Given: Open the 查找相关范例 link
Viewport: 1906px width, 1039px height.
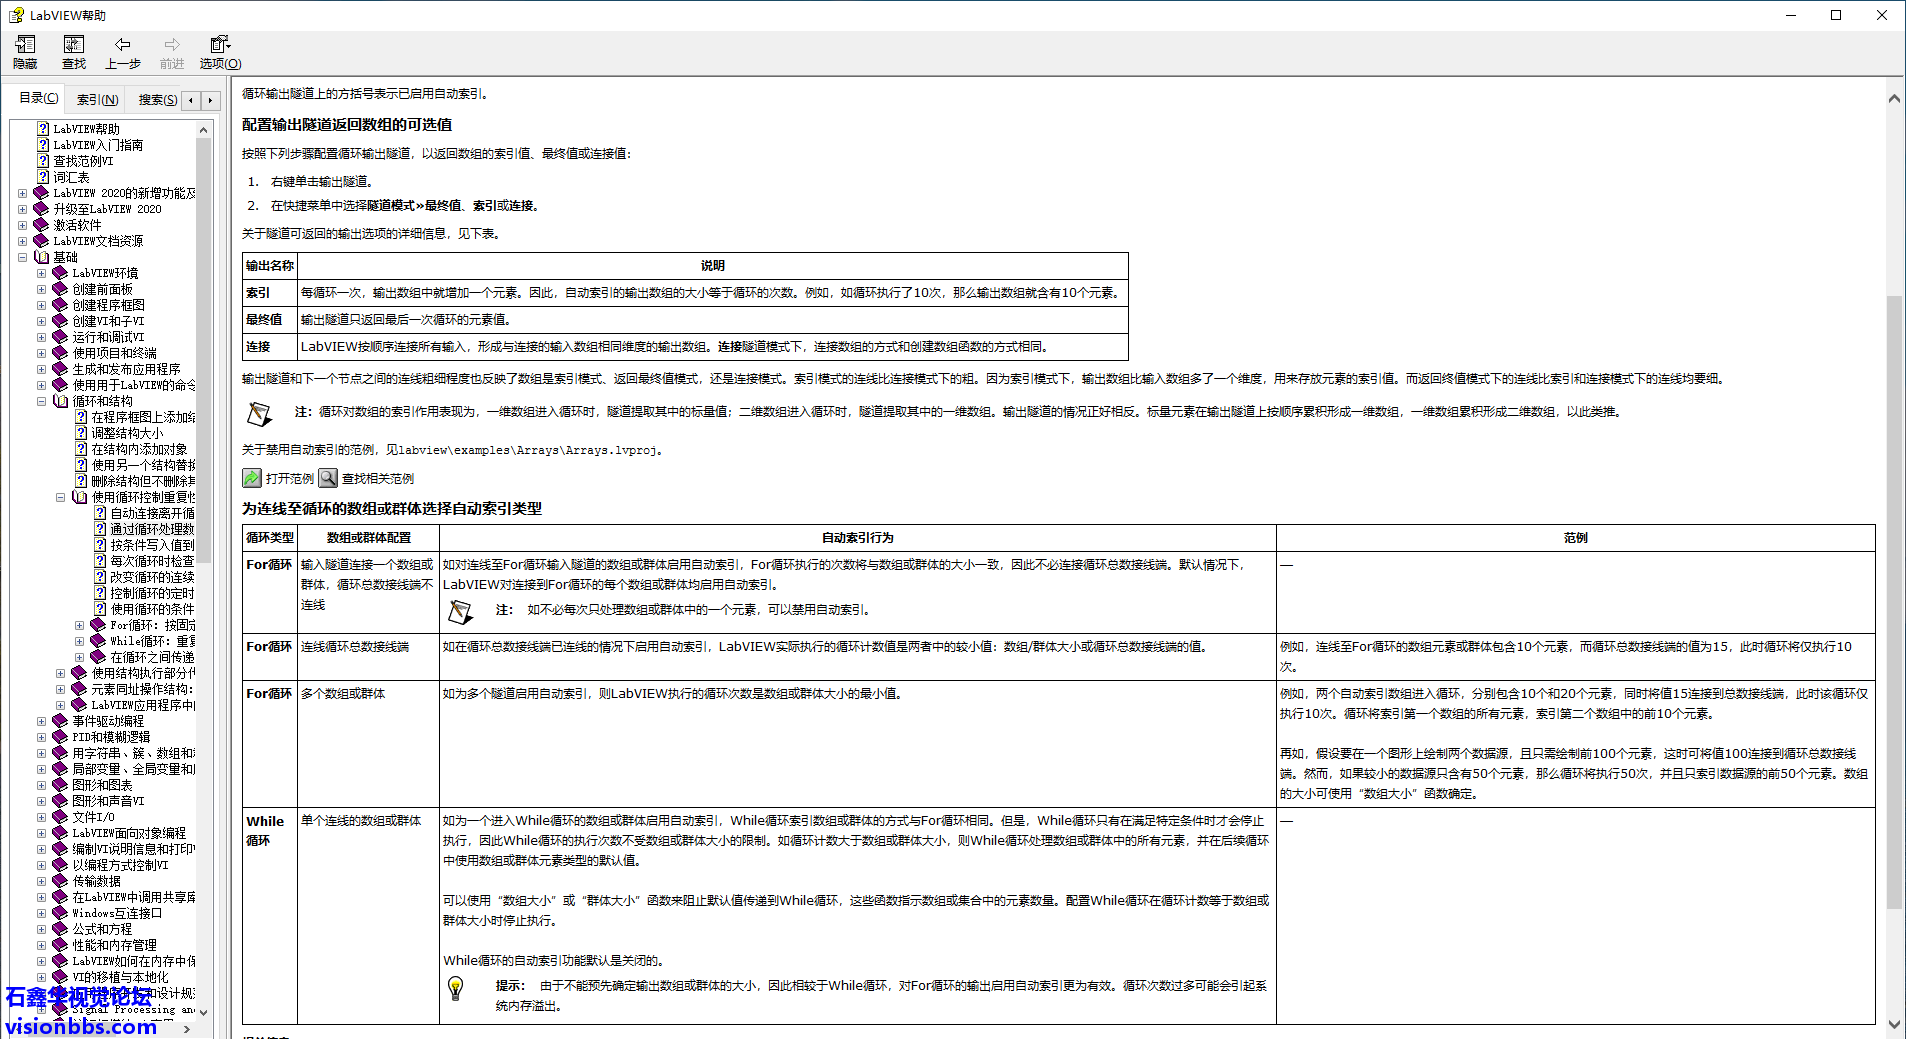Looking at the screenshot, I should point(377,479).
